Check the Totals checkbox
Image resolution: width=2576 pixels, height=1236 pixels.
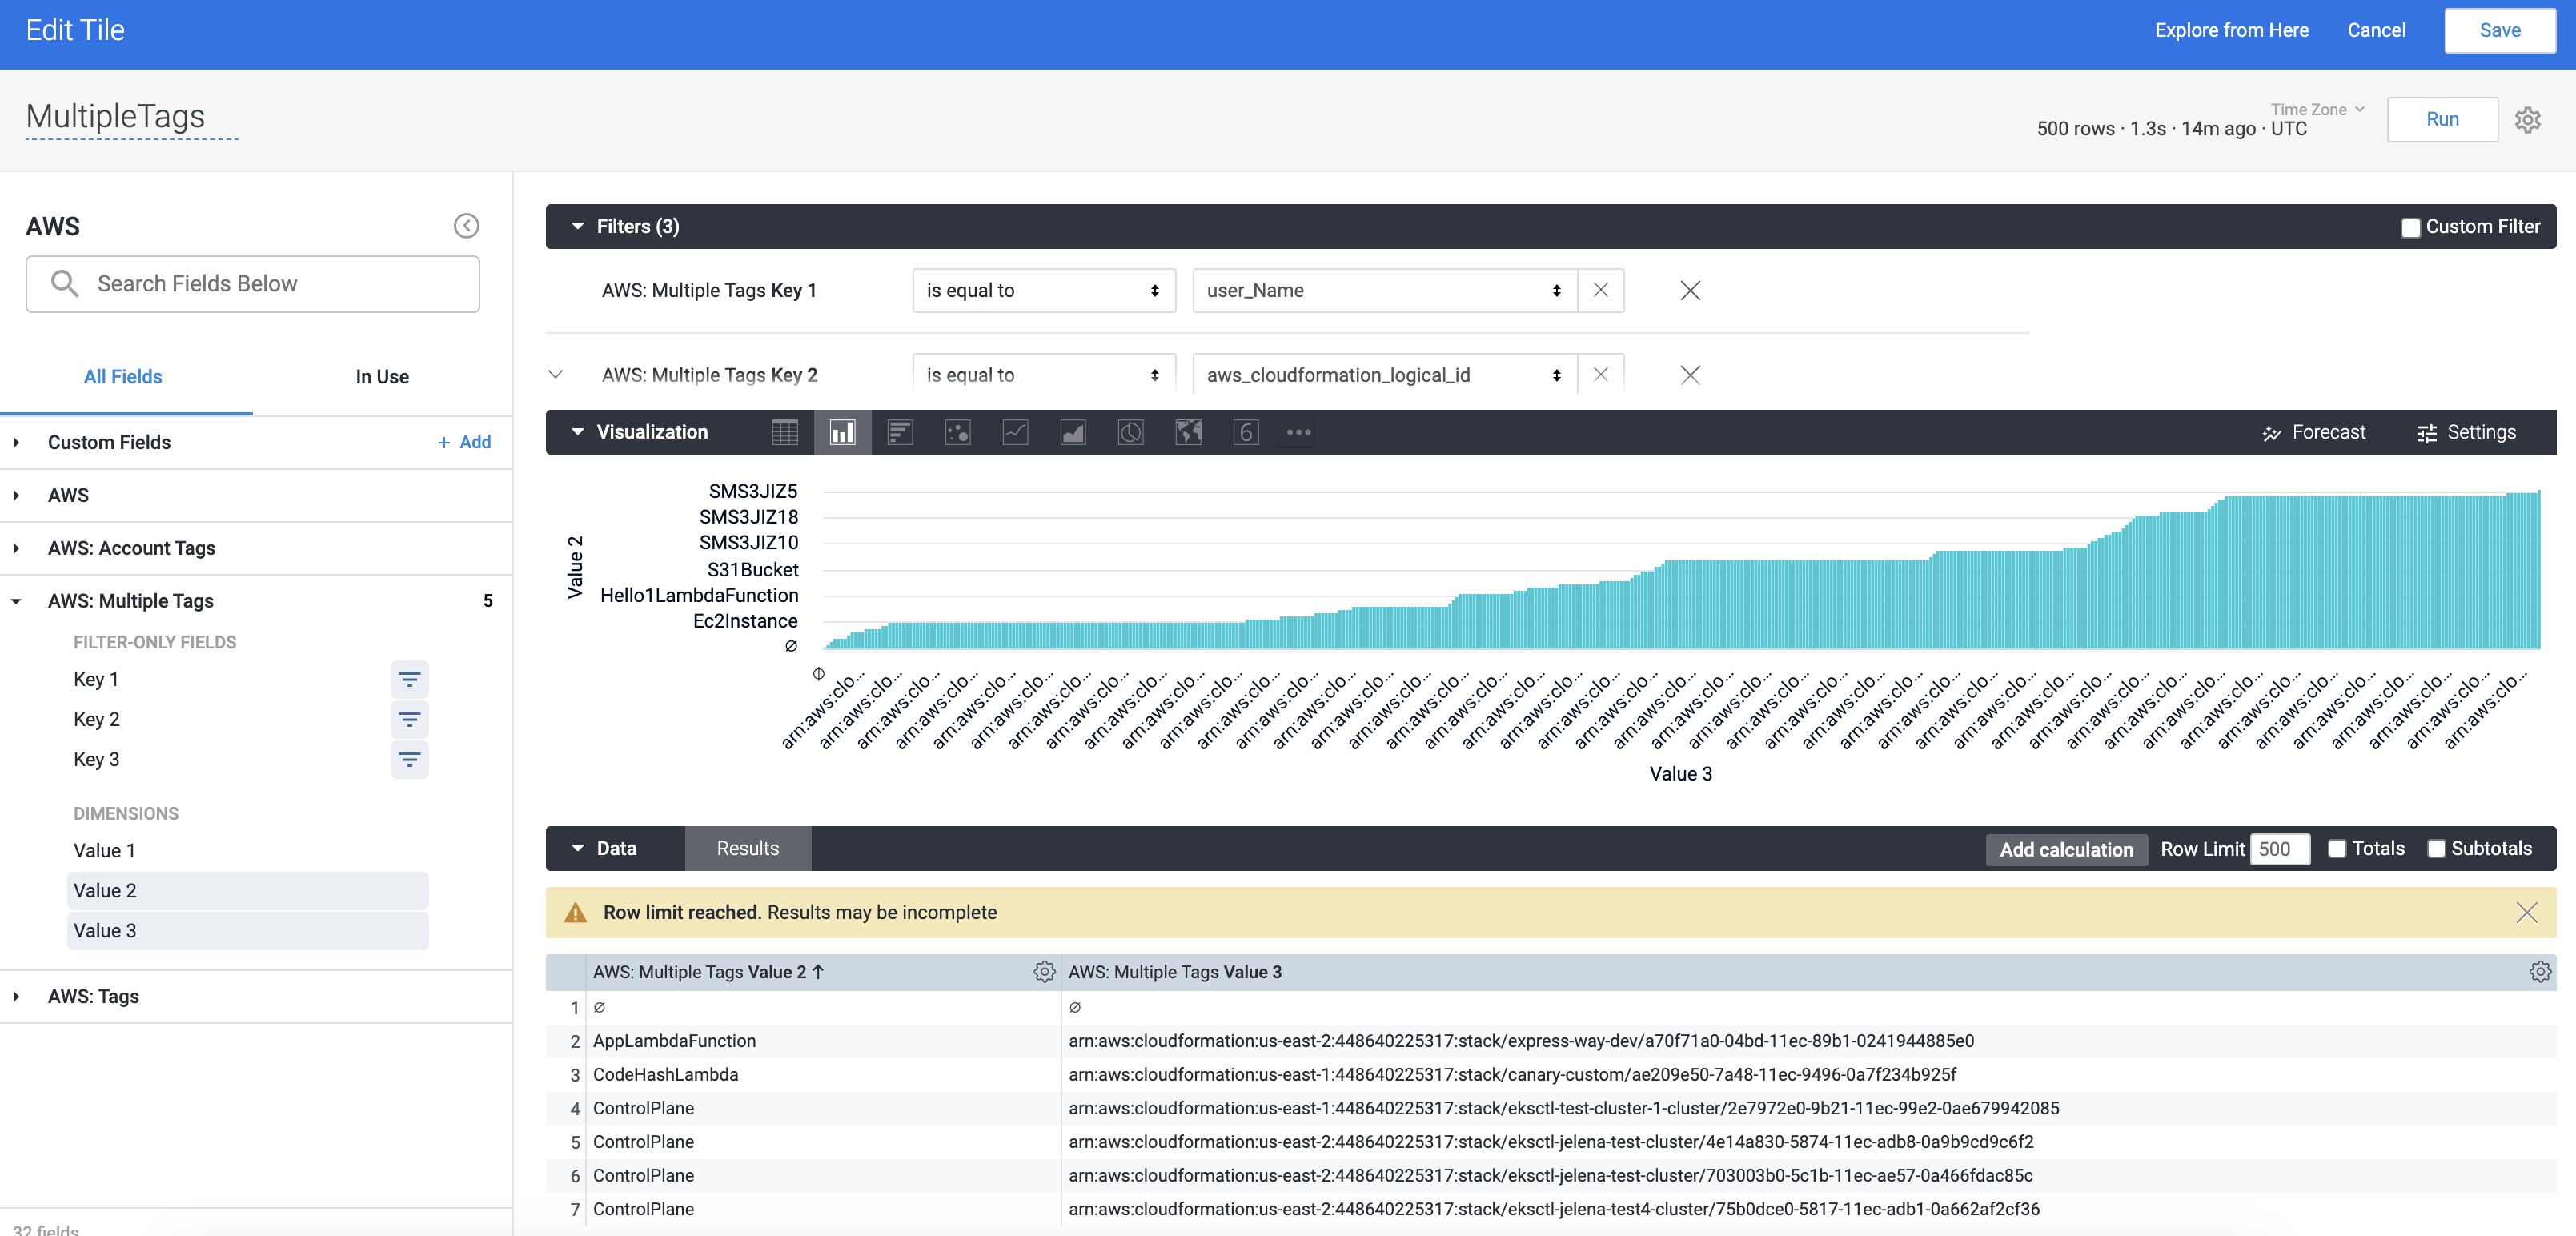click(x=2337, y=849)
